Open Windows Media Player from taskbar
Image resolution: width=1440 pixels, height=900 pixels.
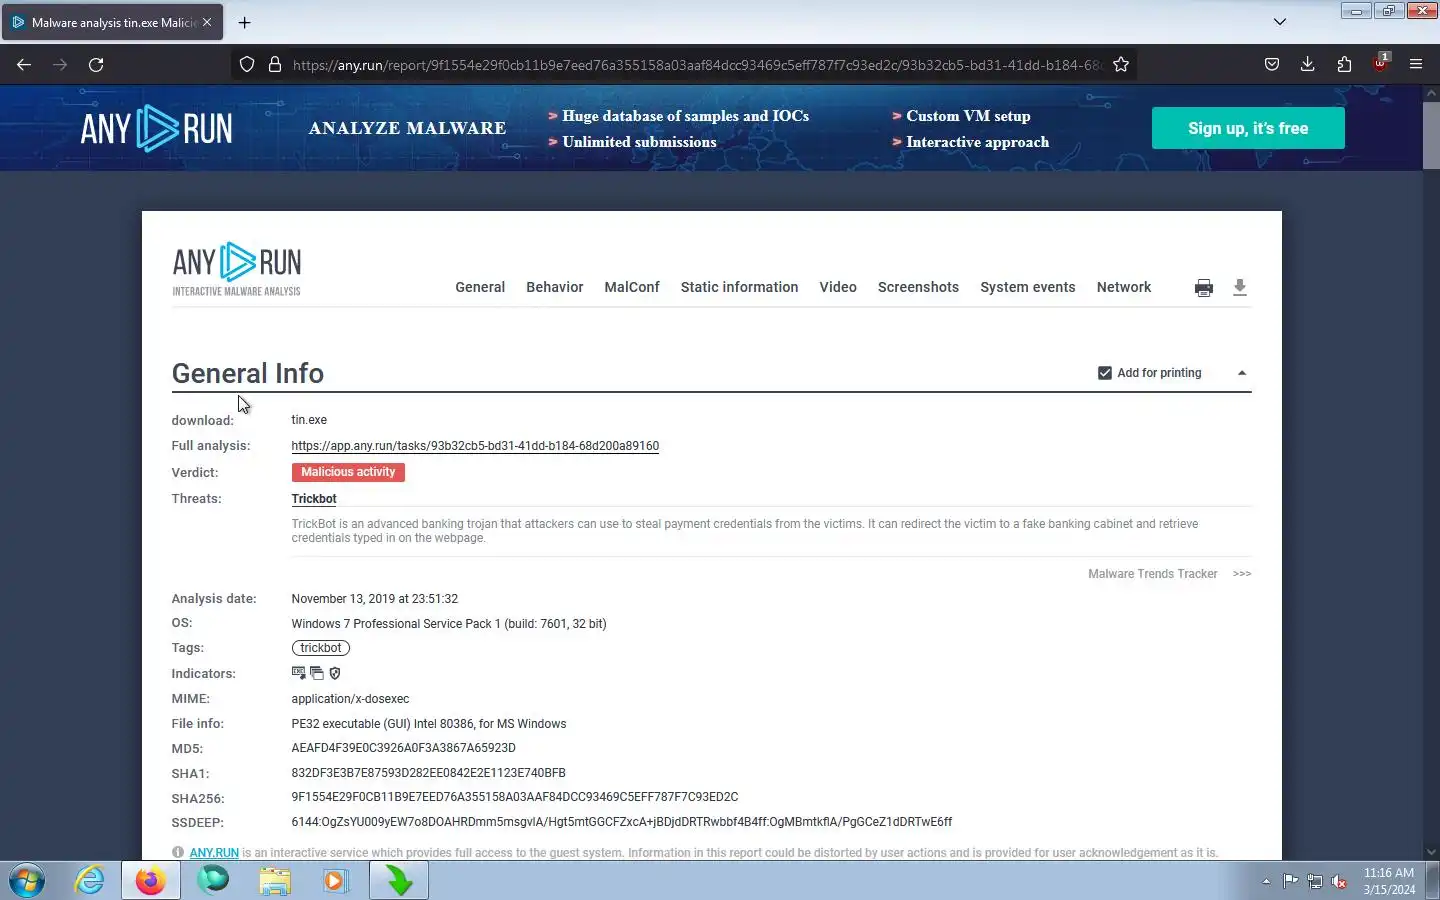point(335,881)
